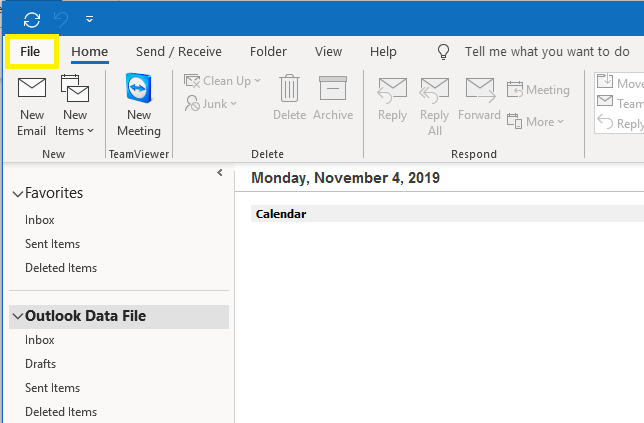Viewport: 644px width, 423px height.
Task: Switch to the Home tab
Action: pos(90,52)
